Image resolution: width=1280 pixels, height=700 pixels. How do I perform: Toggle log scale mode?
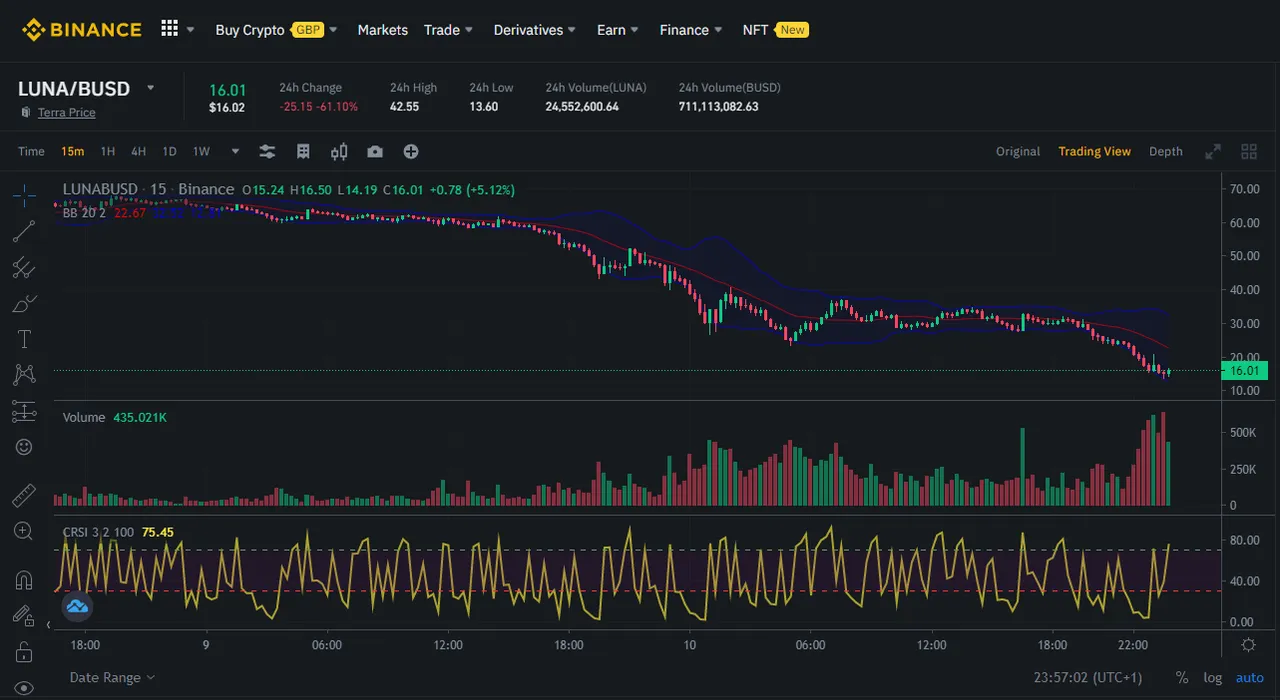[x=1213, y=677]
